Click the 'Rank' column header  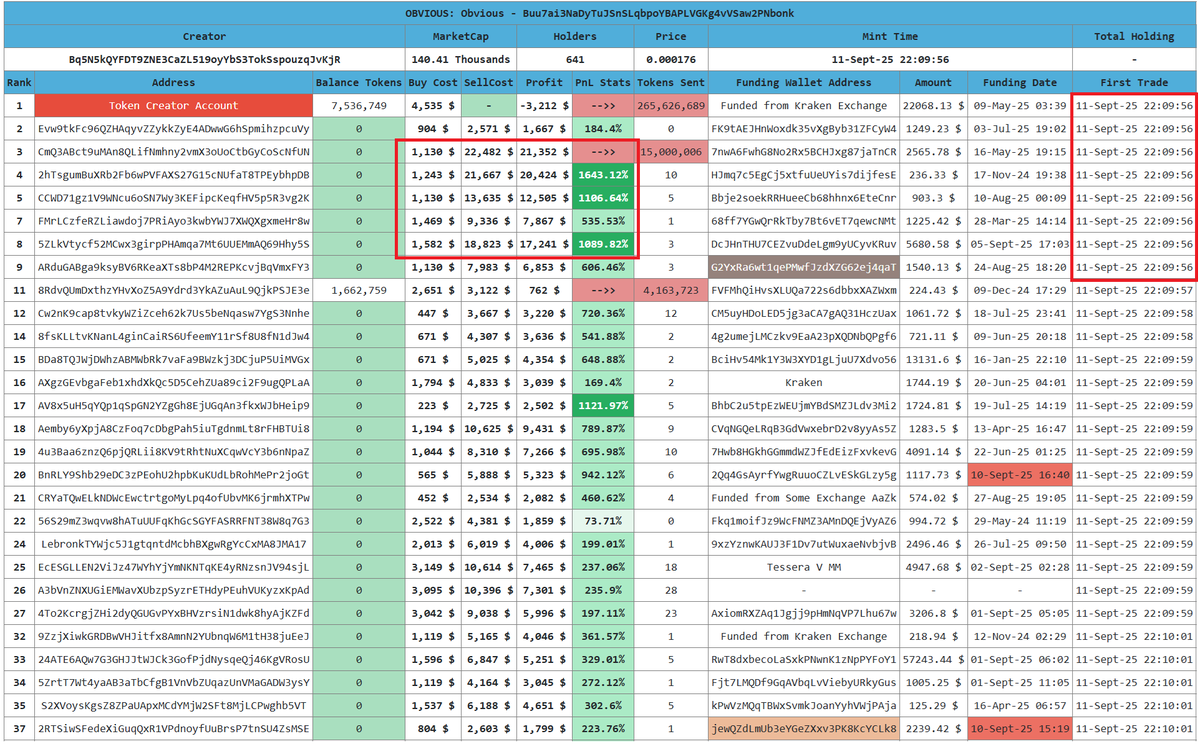coord(18,82)
